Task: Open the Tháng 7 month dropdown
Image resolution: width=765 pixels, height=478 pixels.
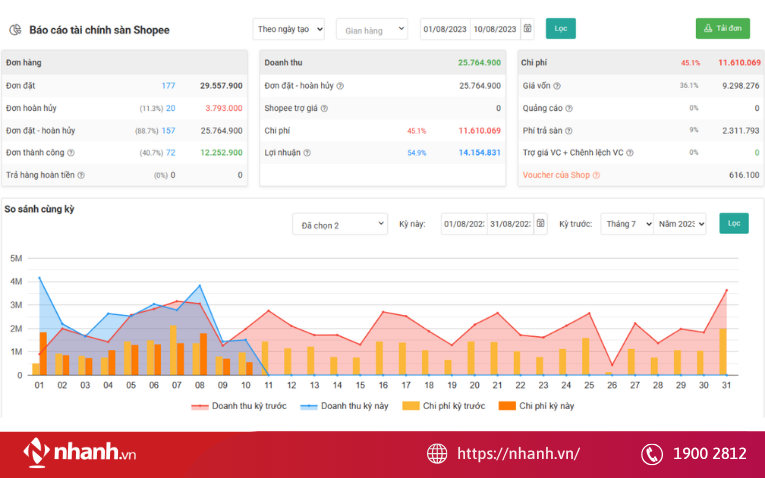Action: 627,224
